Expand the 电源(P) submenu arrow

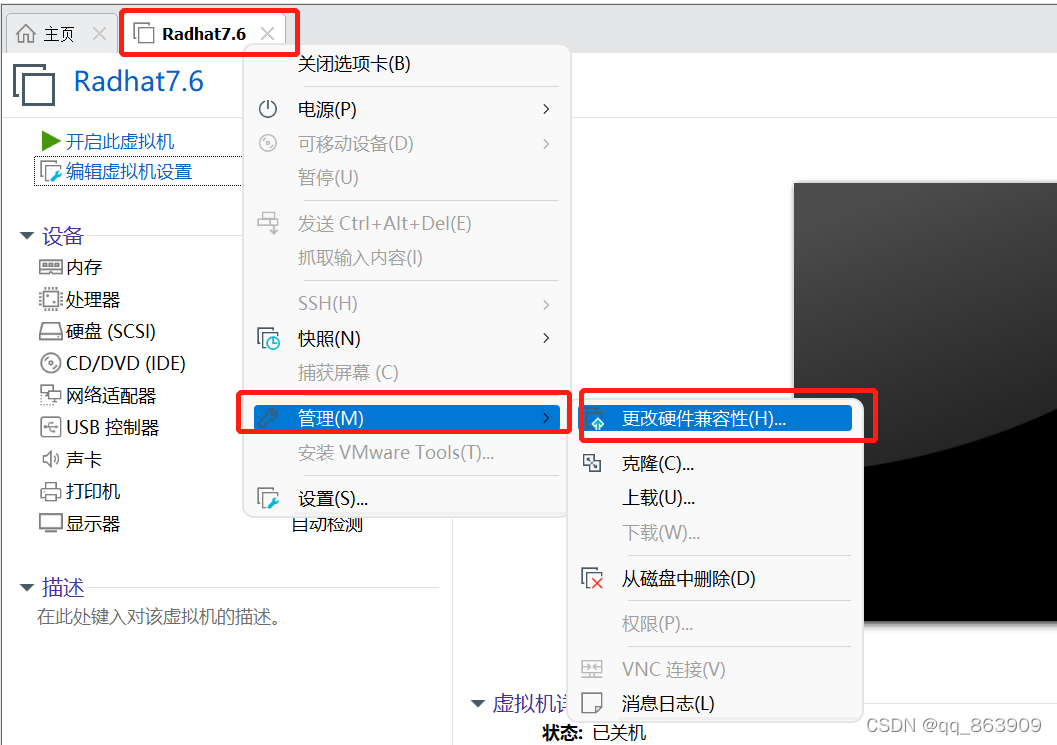546,109
